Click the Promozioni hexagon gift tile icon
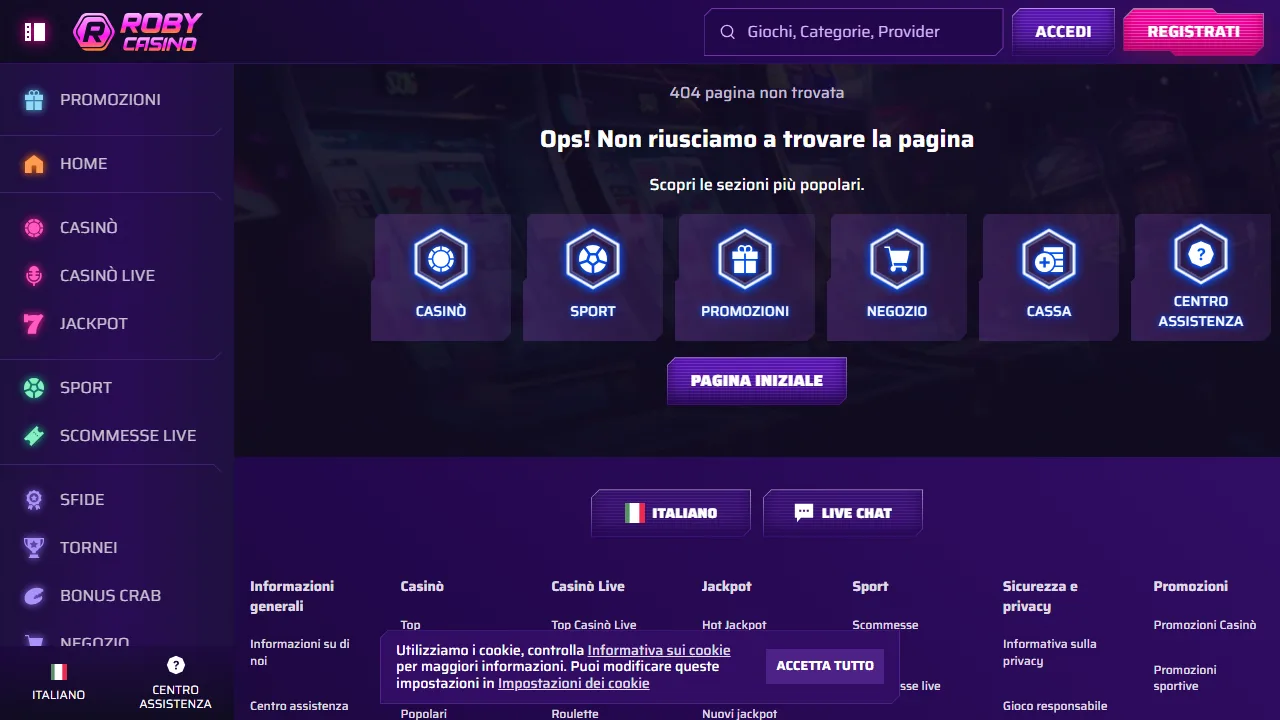 (x=745, y=260)
